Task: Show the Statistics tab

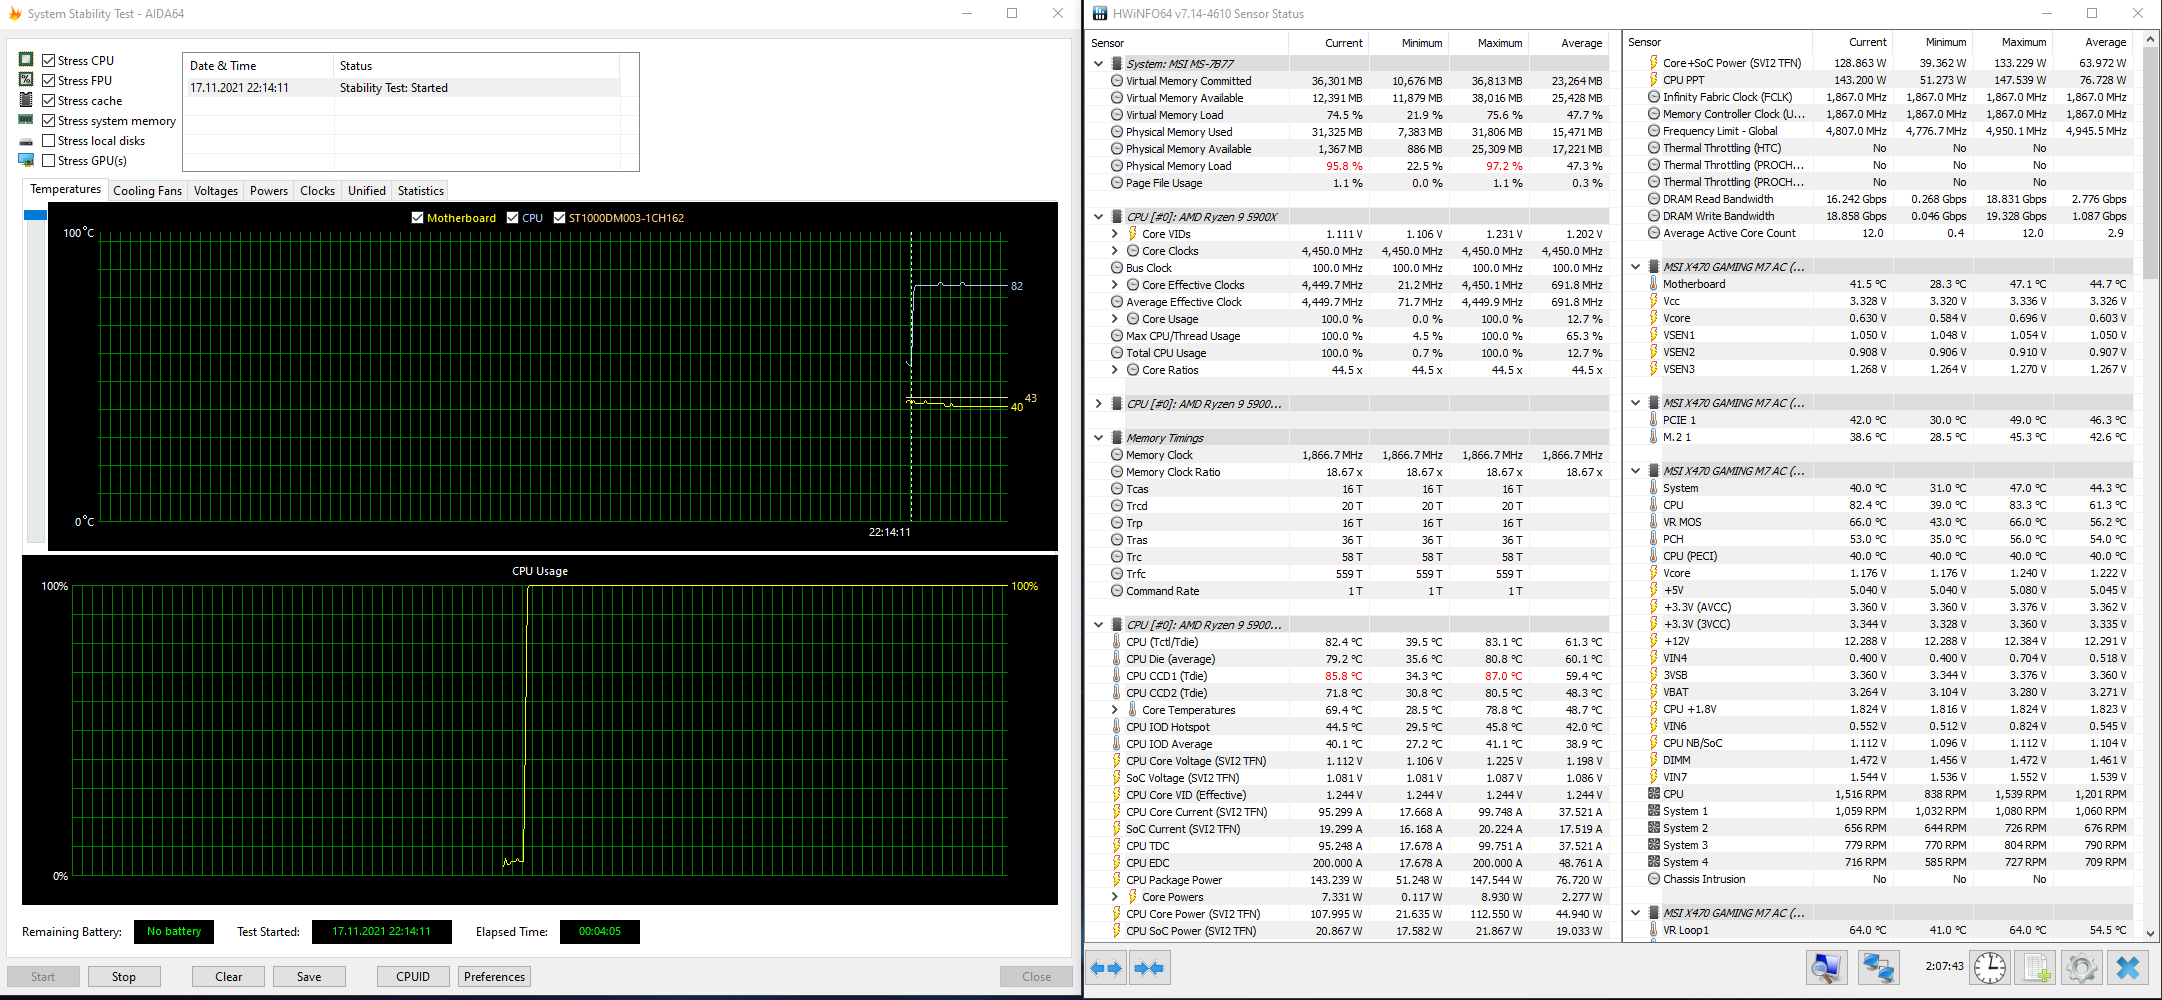Action: (421, 191)
